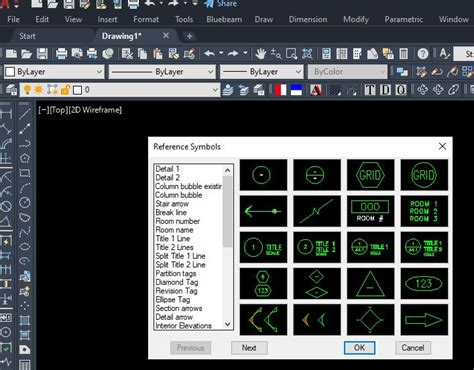The height and width of the screenshot is (370, 474).
Task: Switch to the Start tab
Action: (x=27, y=36)
